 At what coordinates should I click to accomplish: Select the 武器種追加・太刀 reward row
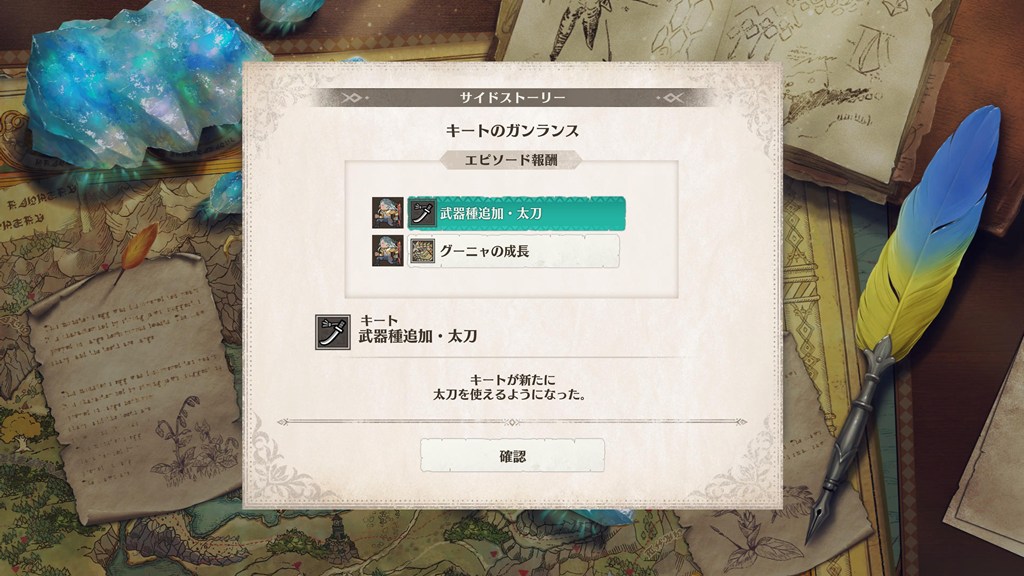coord(516,213)
